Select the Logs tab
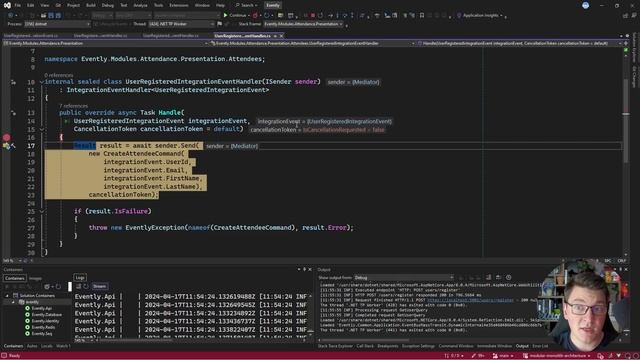This screenshot has height=360, width=640. point(80,278)
